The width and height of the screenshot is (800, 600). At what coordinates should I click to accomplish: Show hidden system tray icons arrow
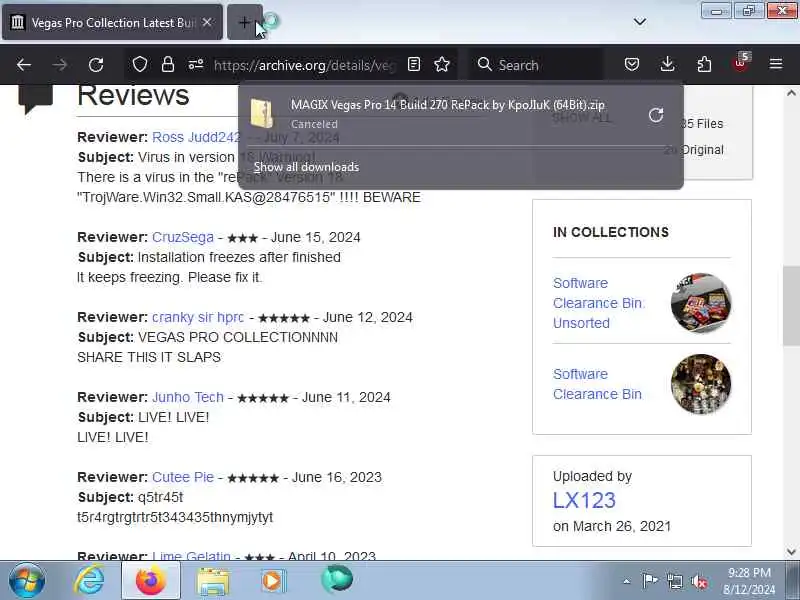[627, 581]
